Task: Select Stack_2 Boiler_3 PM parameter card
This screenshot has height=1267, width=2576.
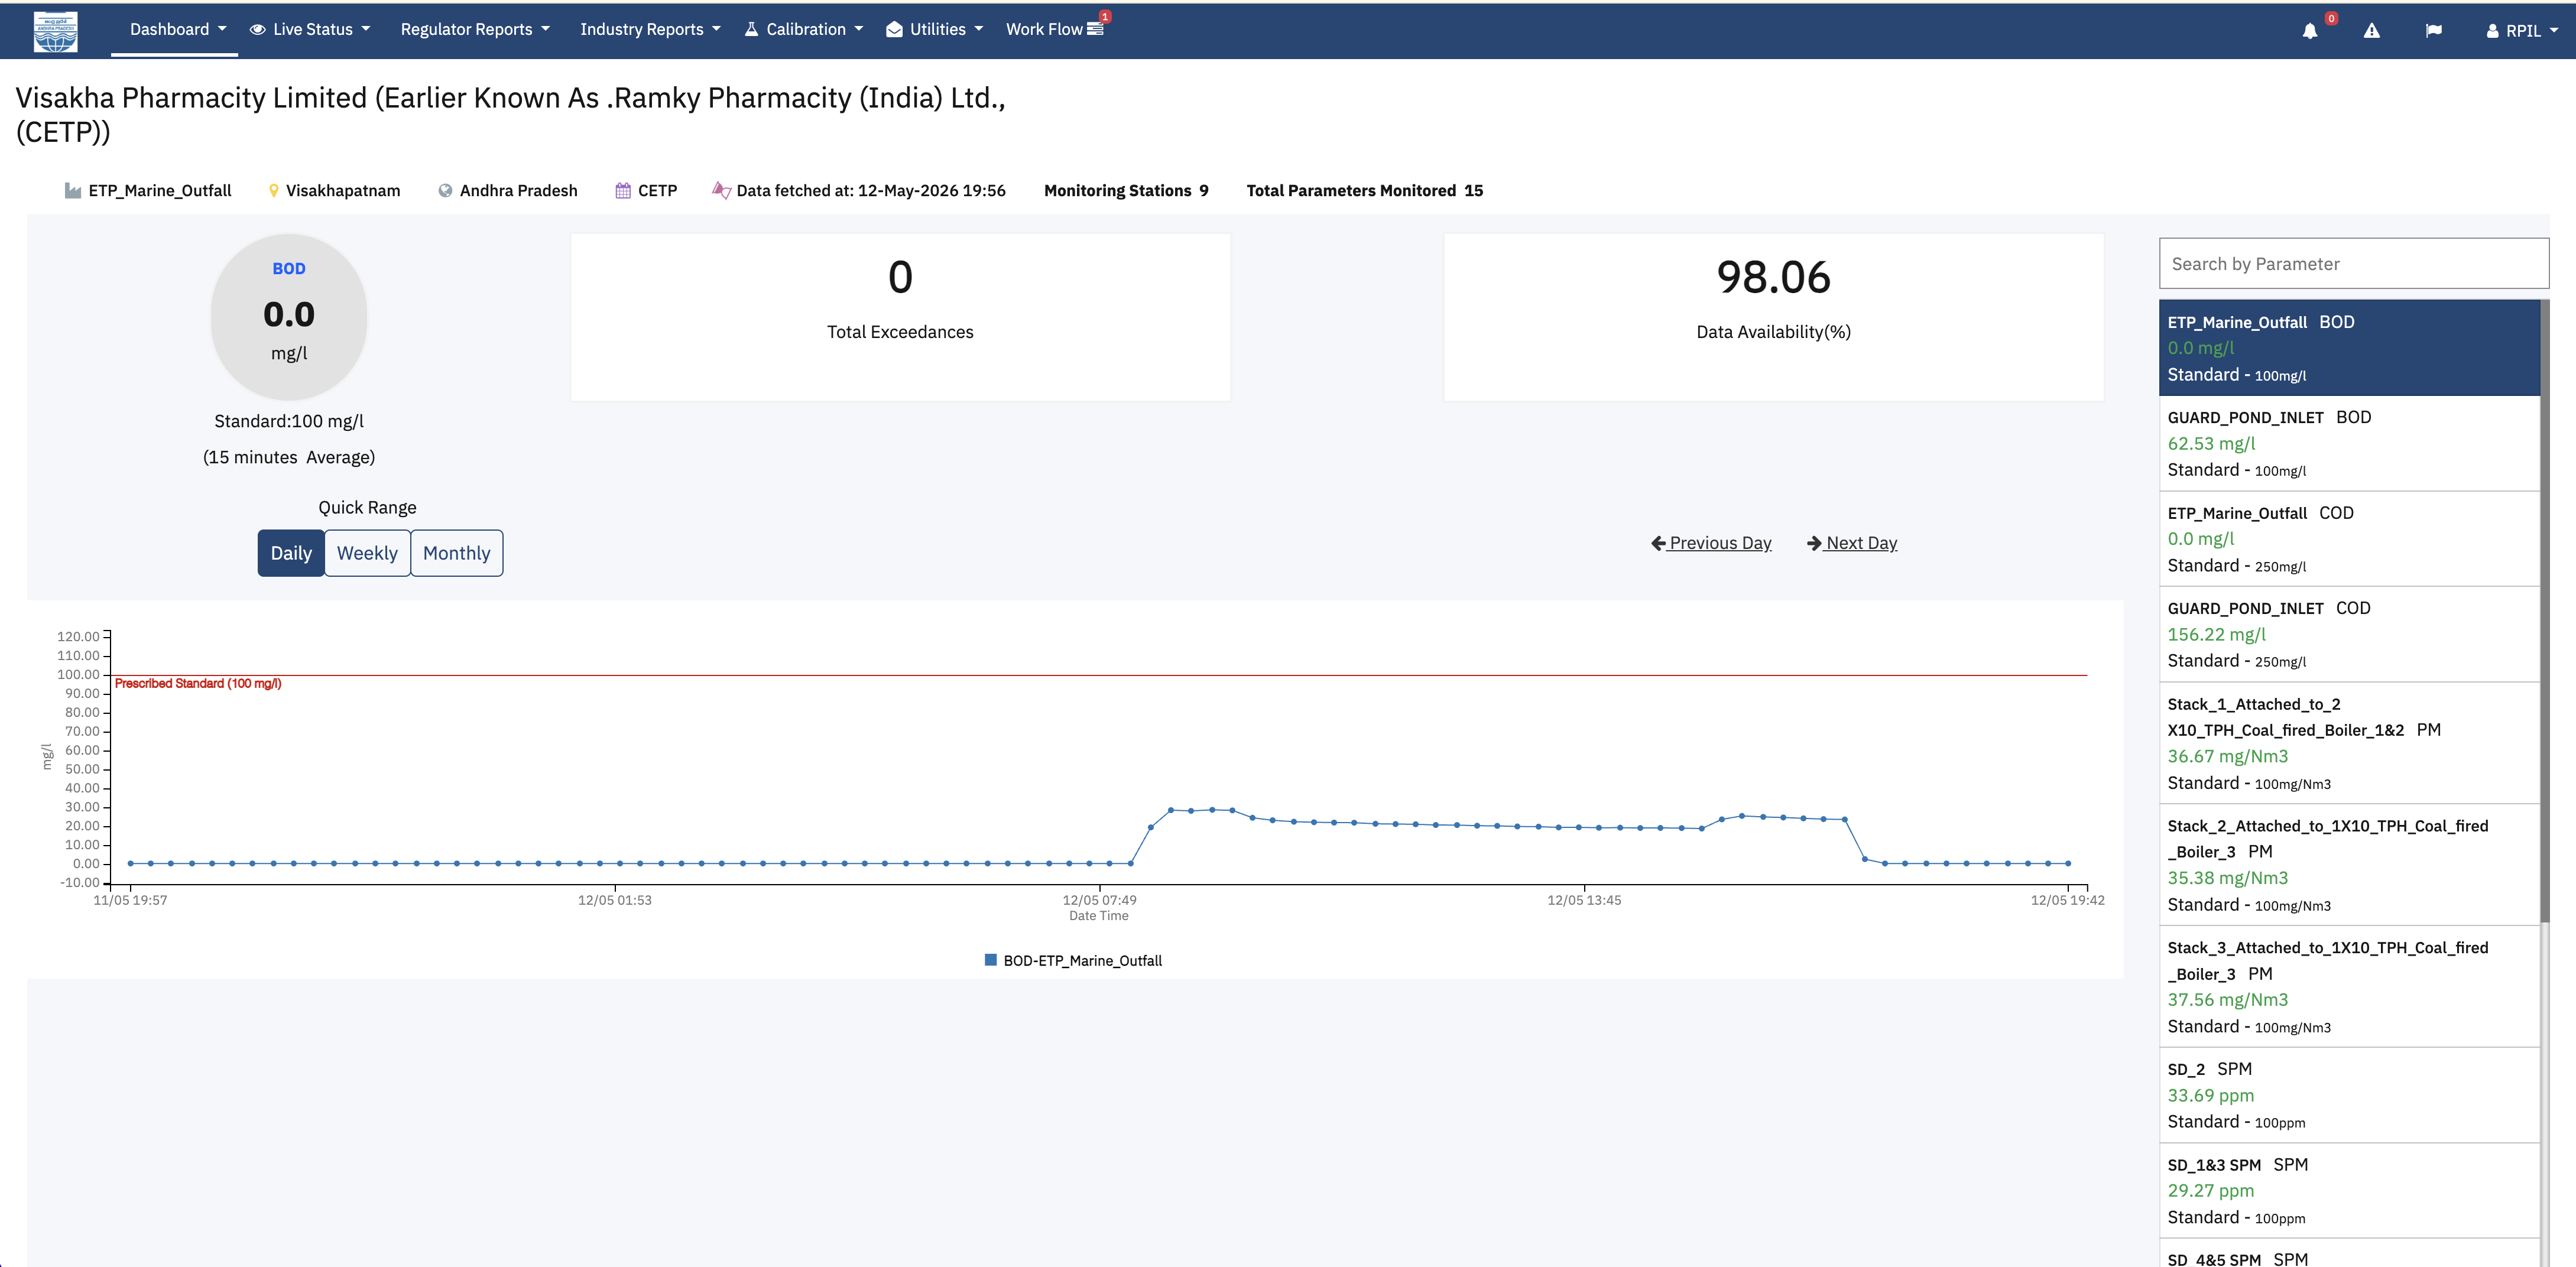Action: click(x=2350, y=865)
